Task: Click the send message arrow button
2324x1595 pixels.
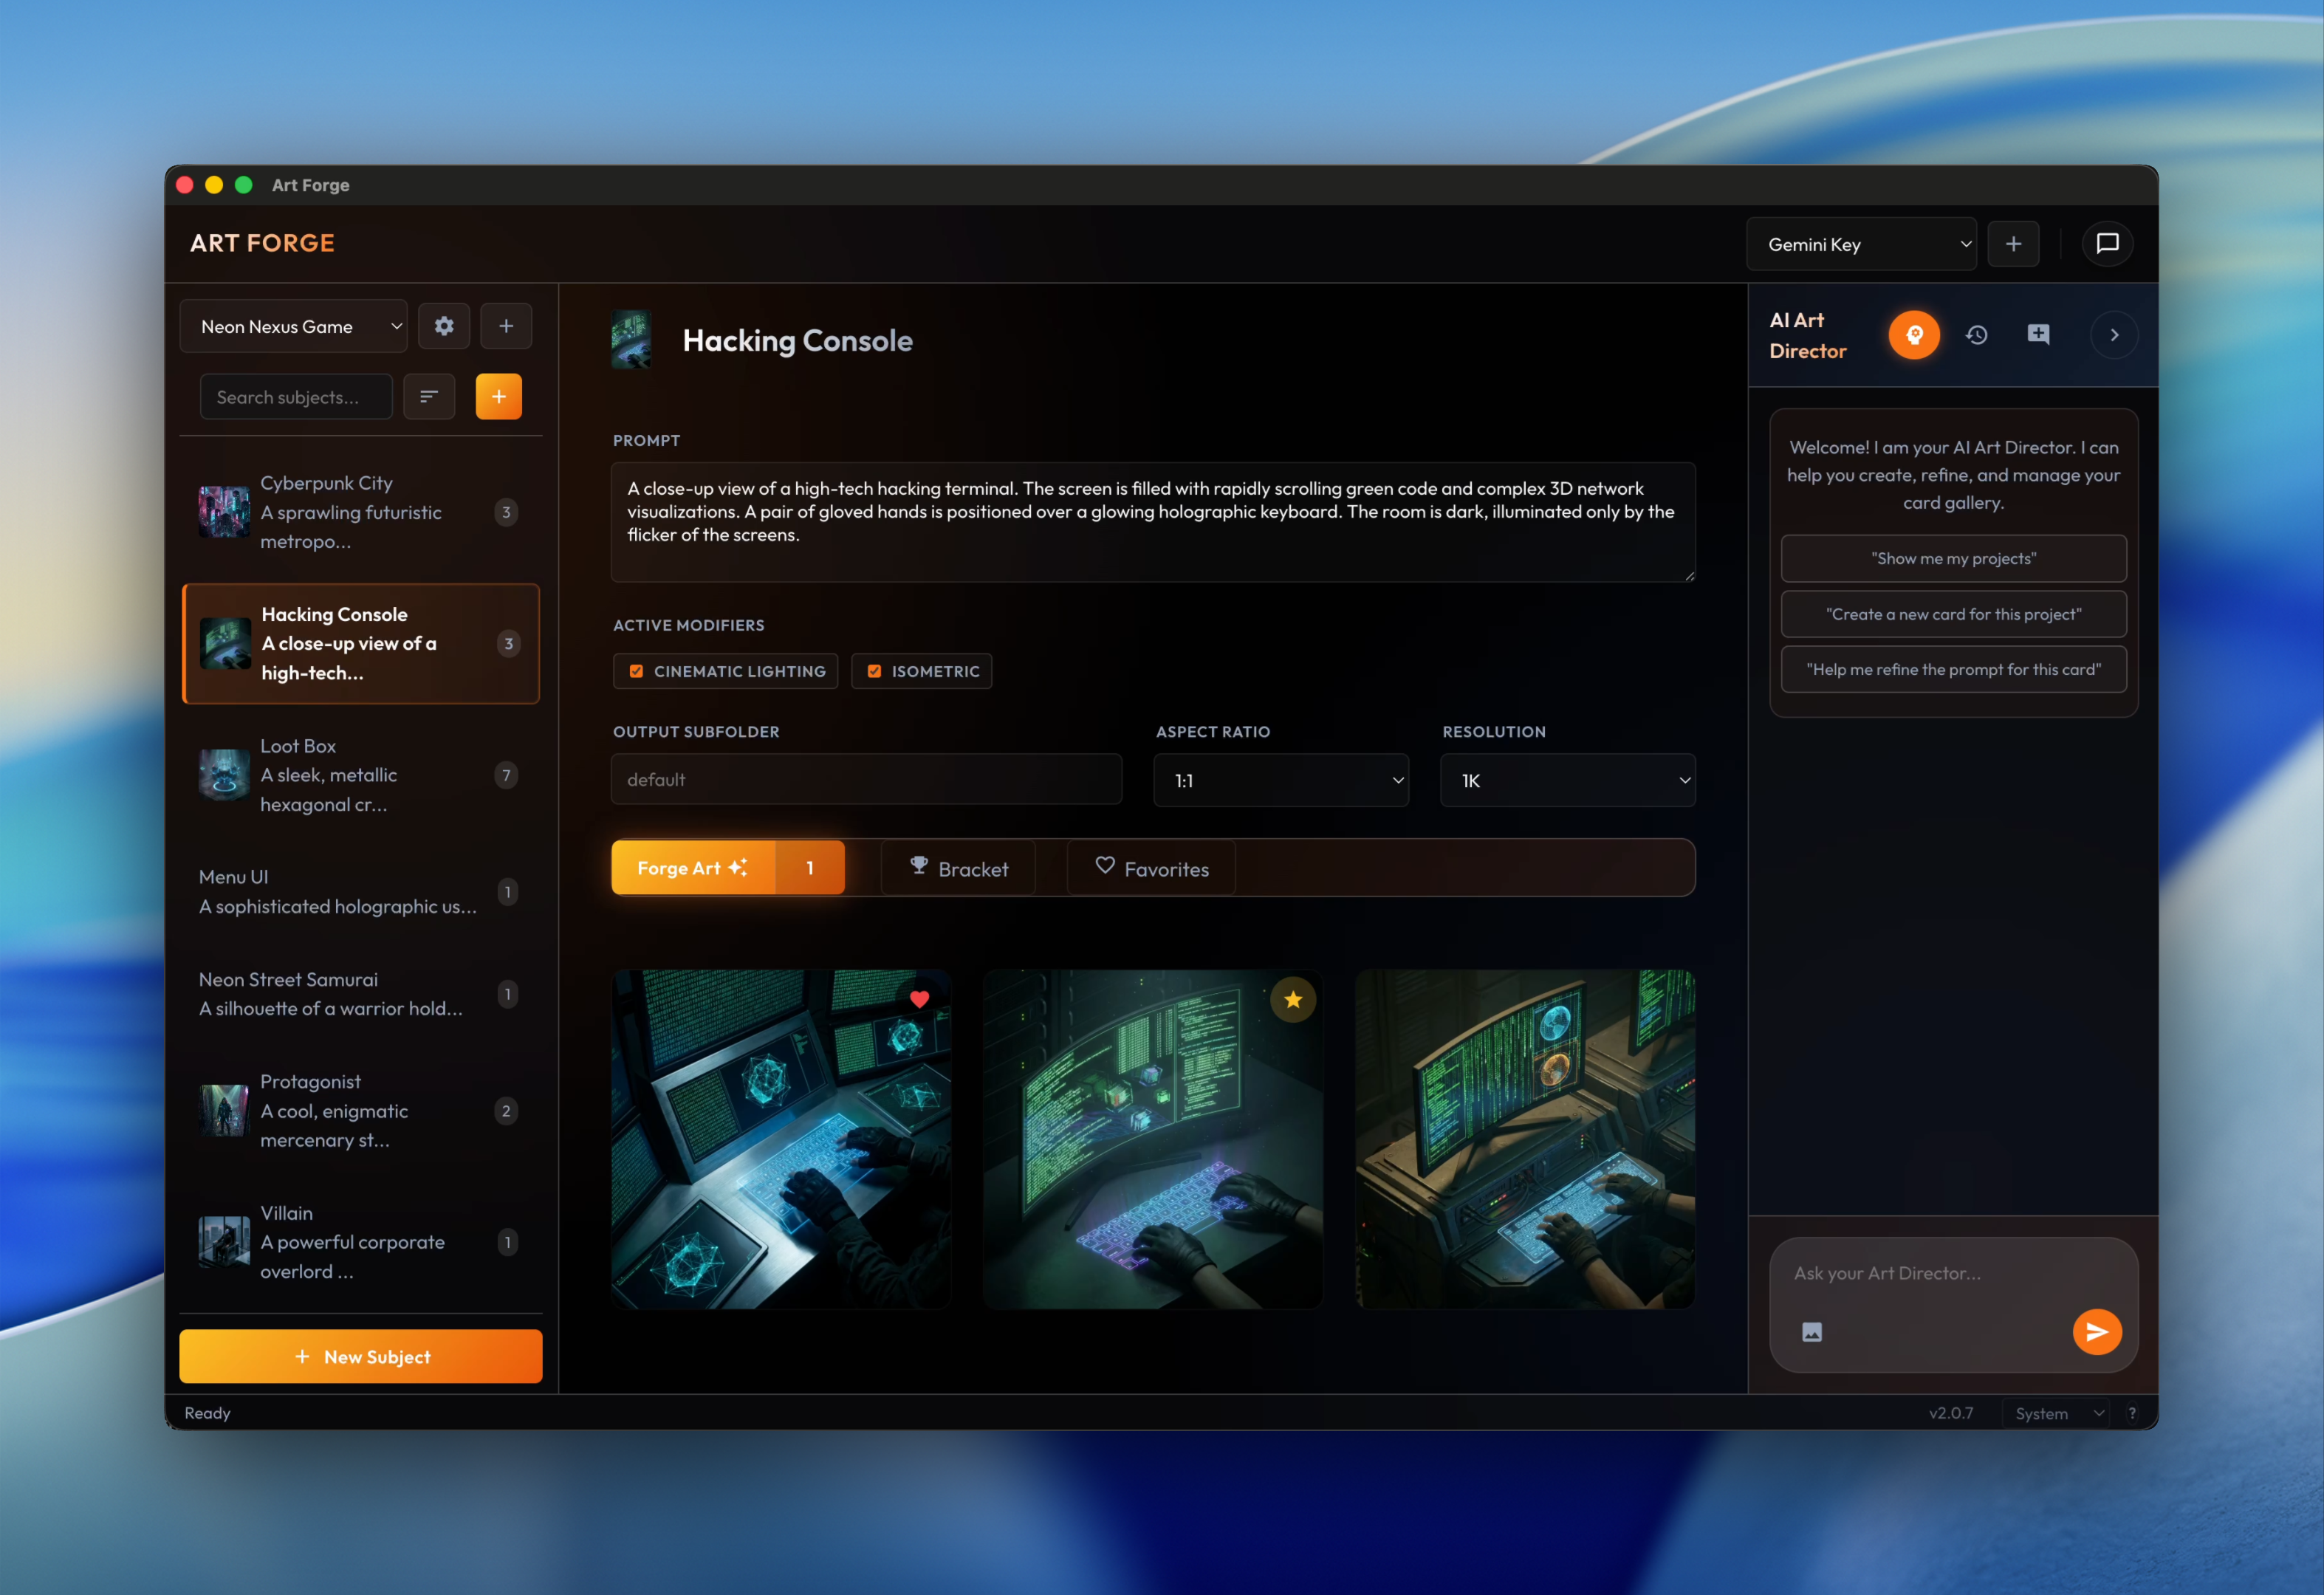Action: [2096, 1331]
